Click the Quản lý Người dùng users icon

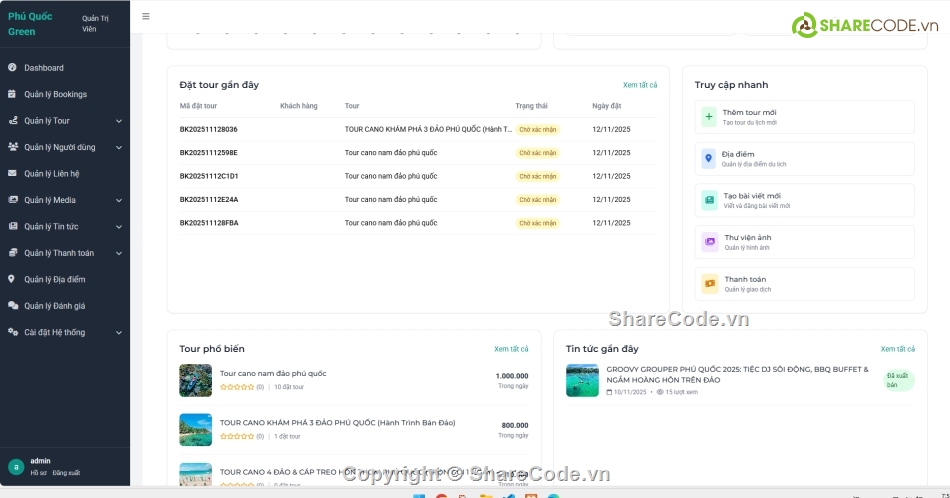13,147
